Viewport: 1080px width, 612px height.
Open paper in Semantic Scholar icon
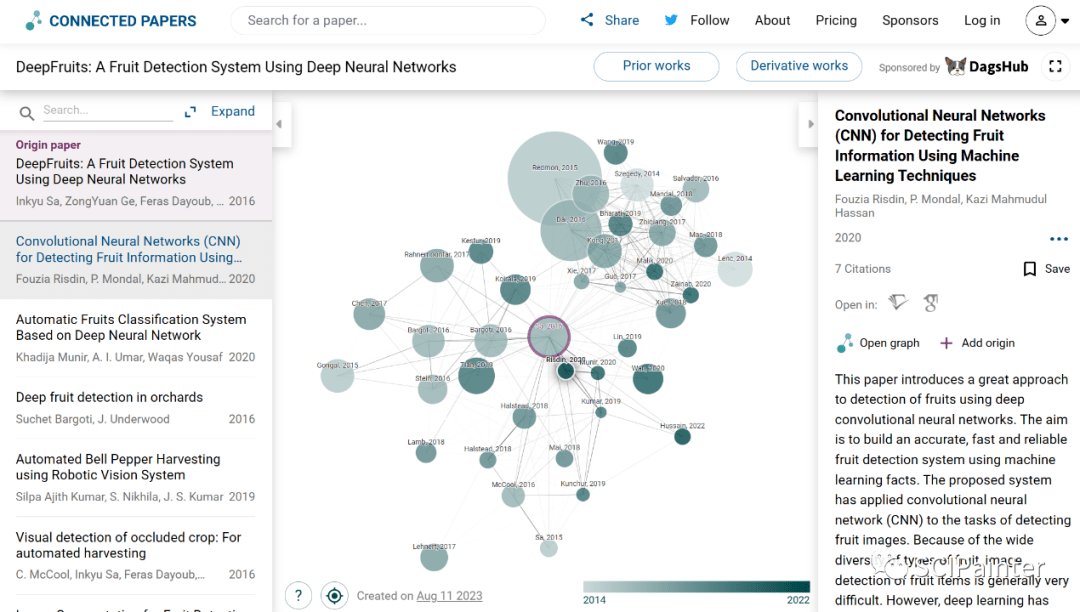pos(897,303)
